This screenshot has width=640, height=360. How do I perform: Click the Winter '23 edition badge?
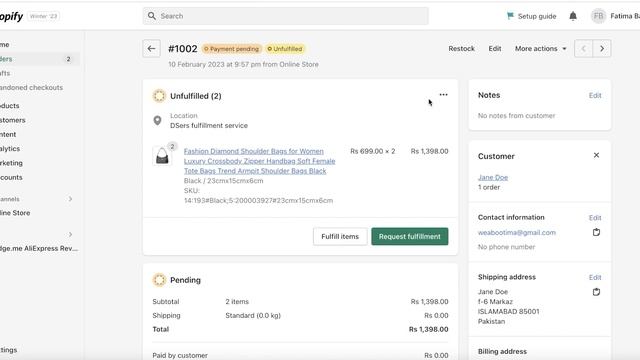pyautogui.click(x=44, y=16)
